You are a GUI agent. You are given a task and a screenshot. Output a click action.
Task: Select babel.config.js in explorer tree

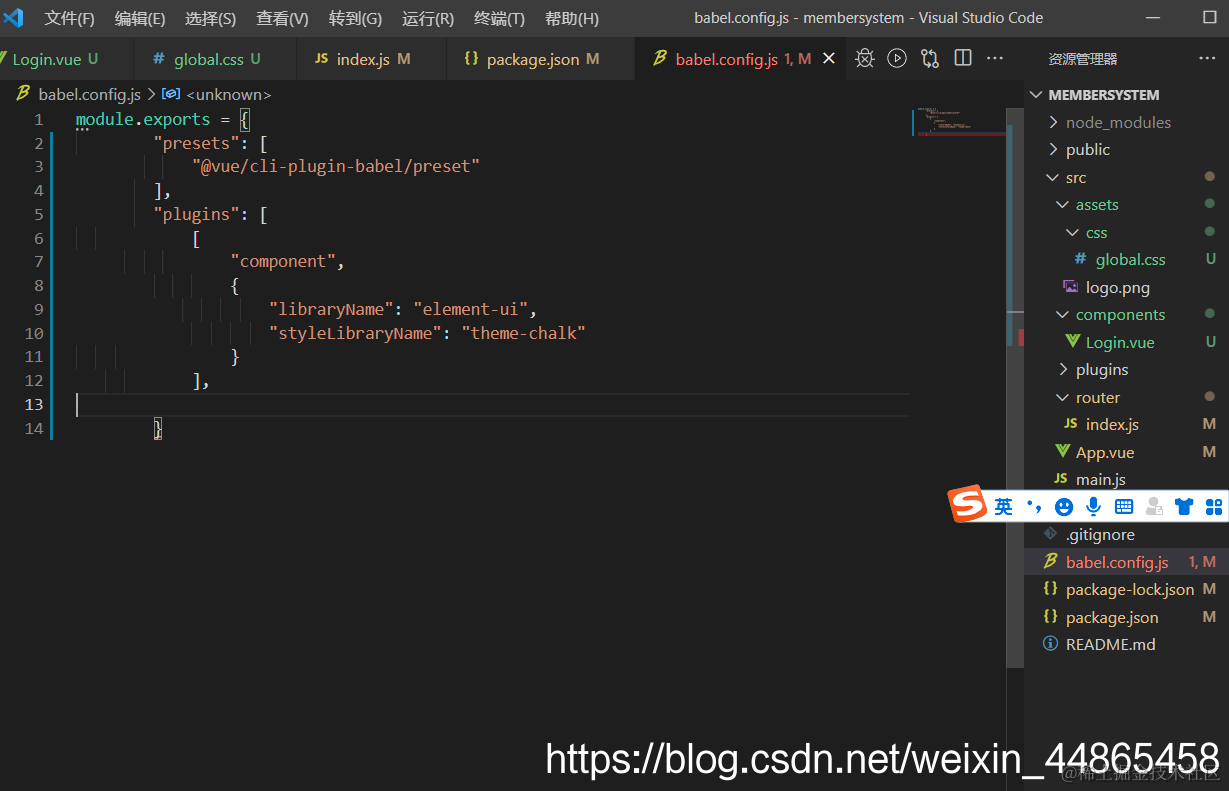1126,562
